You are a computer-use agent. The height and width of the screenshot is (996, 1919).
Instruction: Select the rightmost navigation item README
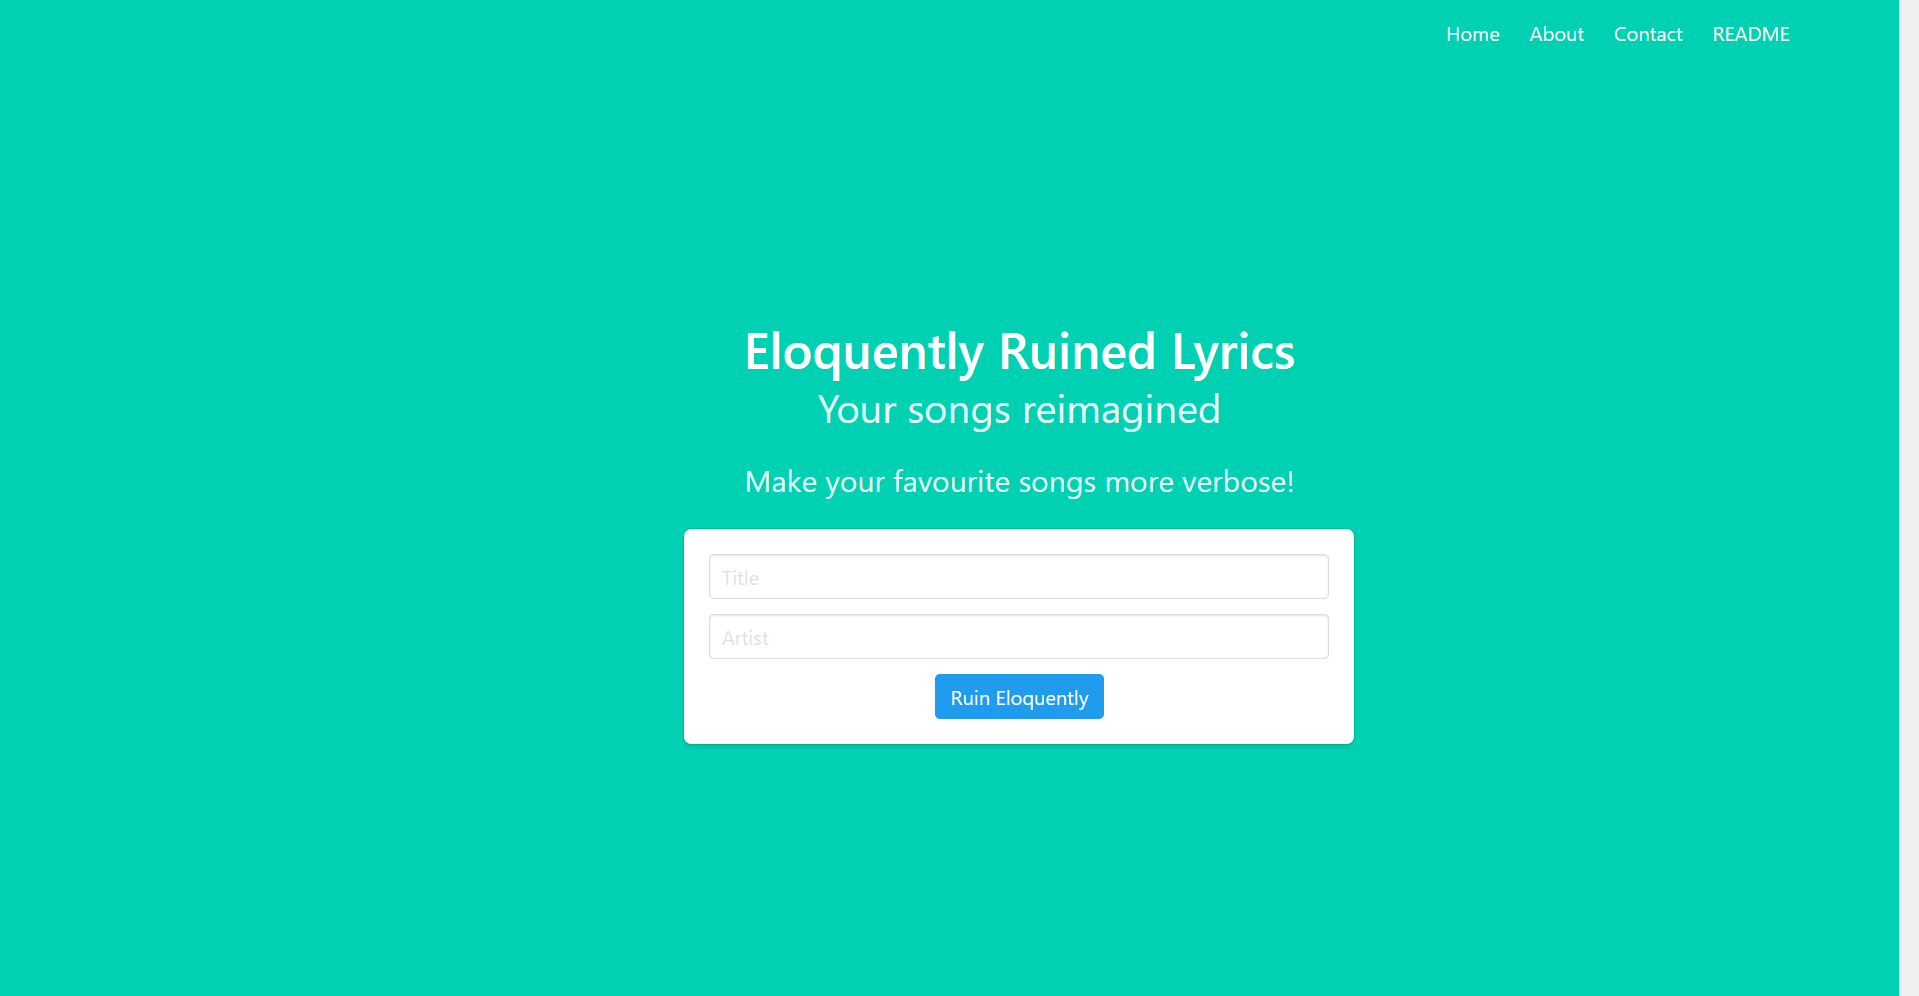[x=1750, y=33]
